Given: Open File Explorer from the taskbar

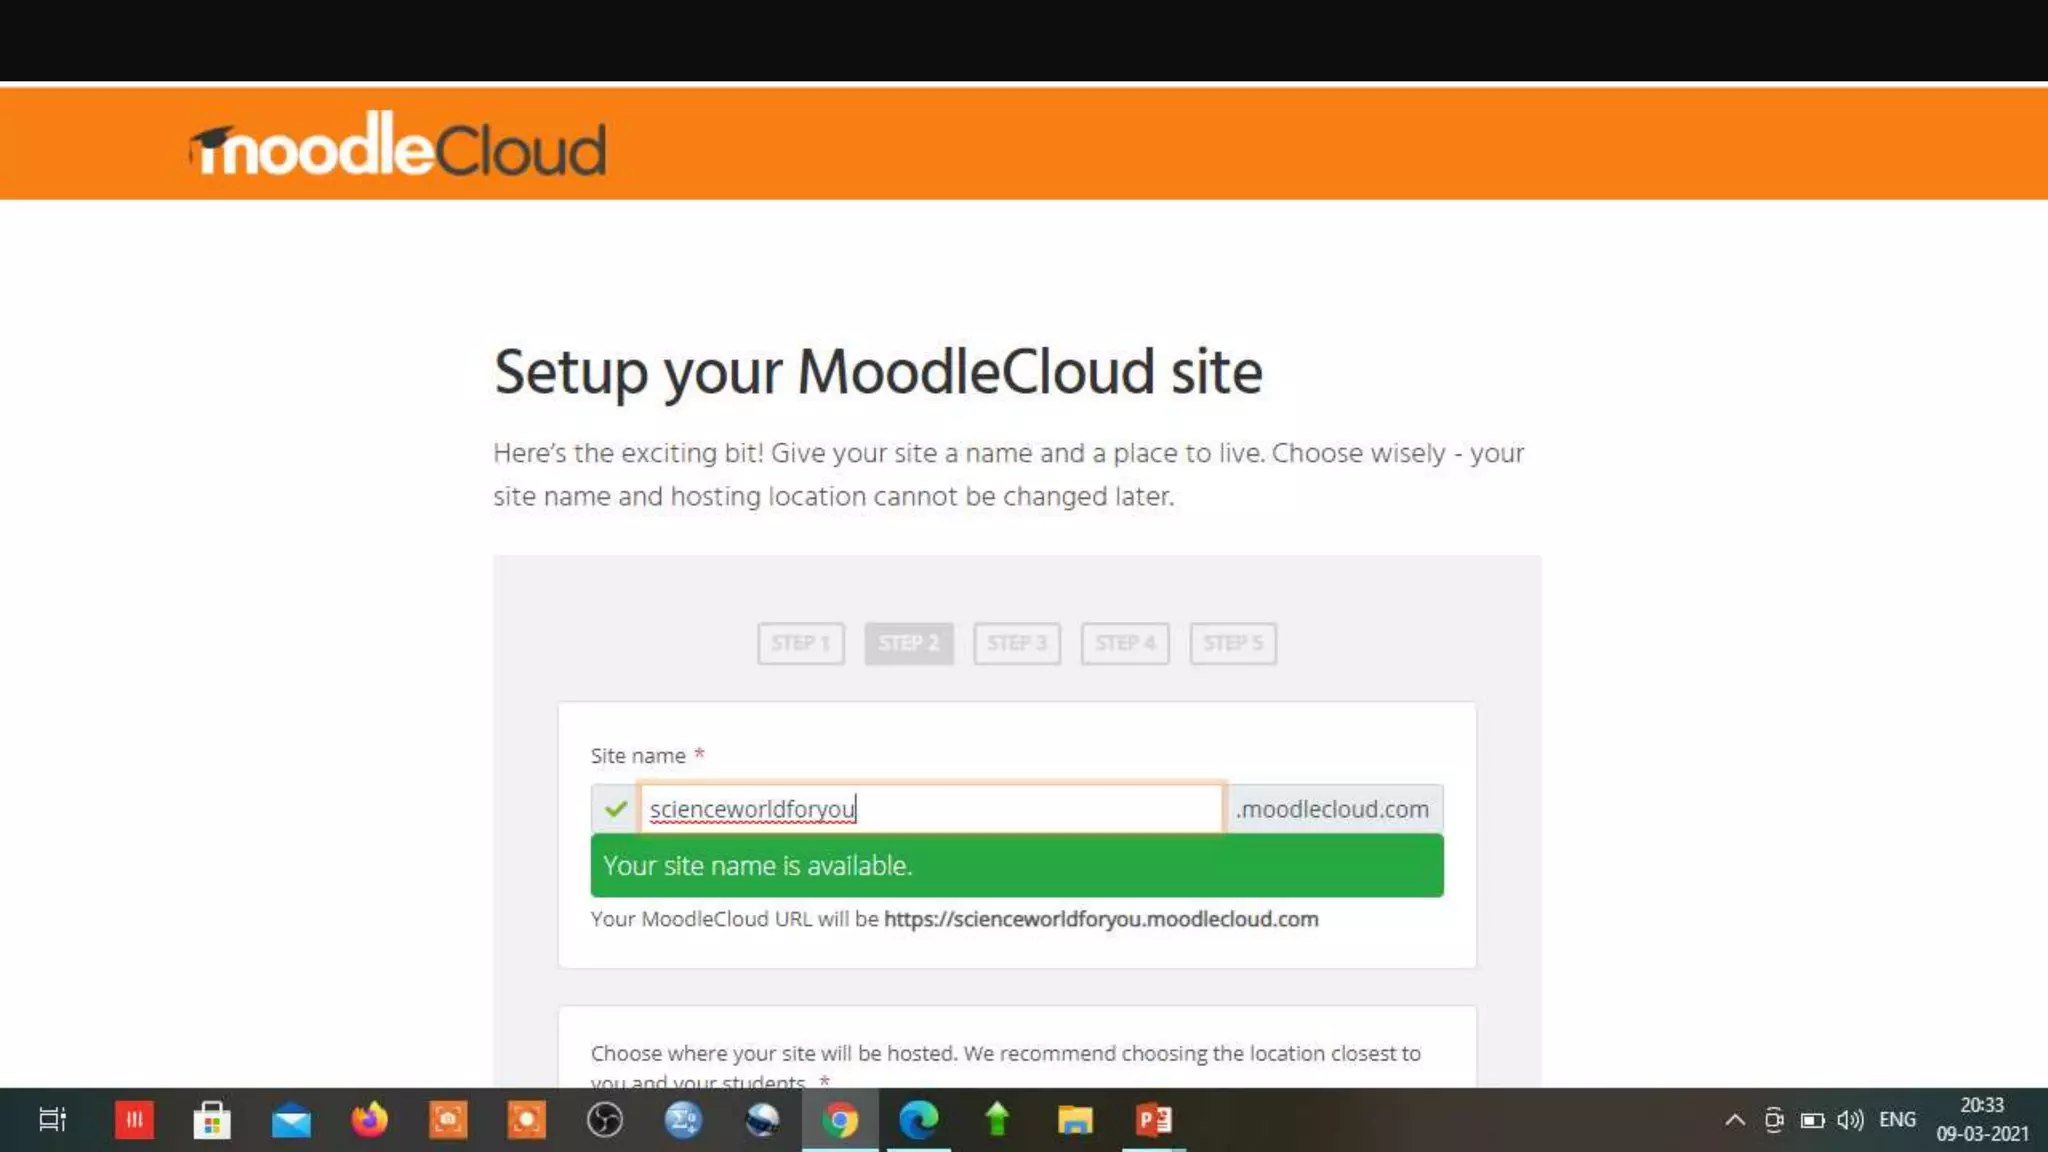Looking at the screenshot, I should pyautogui.click(x=1075, y=1120).
